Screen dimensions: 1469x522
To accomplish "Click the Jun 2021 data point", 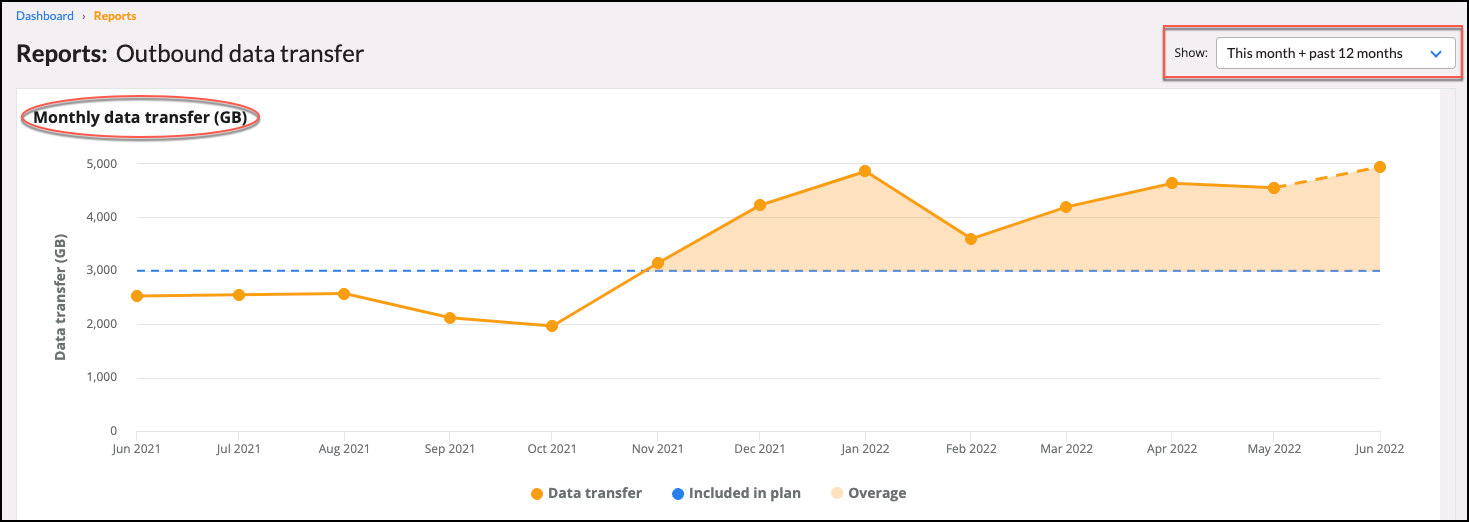I will coord(136,296).
